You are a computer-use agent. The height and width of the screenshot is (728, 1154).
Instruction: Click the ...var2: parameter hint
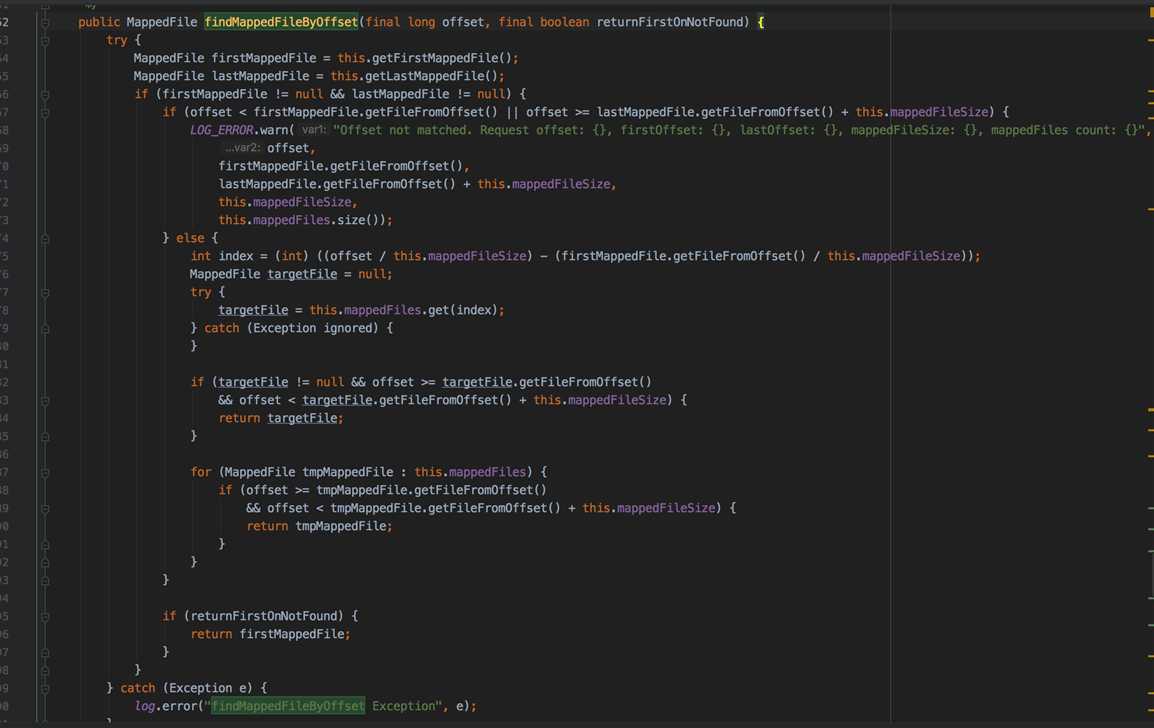(242, 148)
